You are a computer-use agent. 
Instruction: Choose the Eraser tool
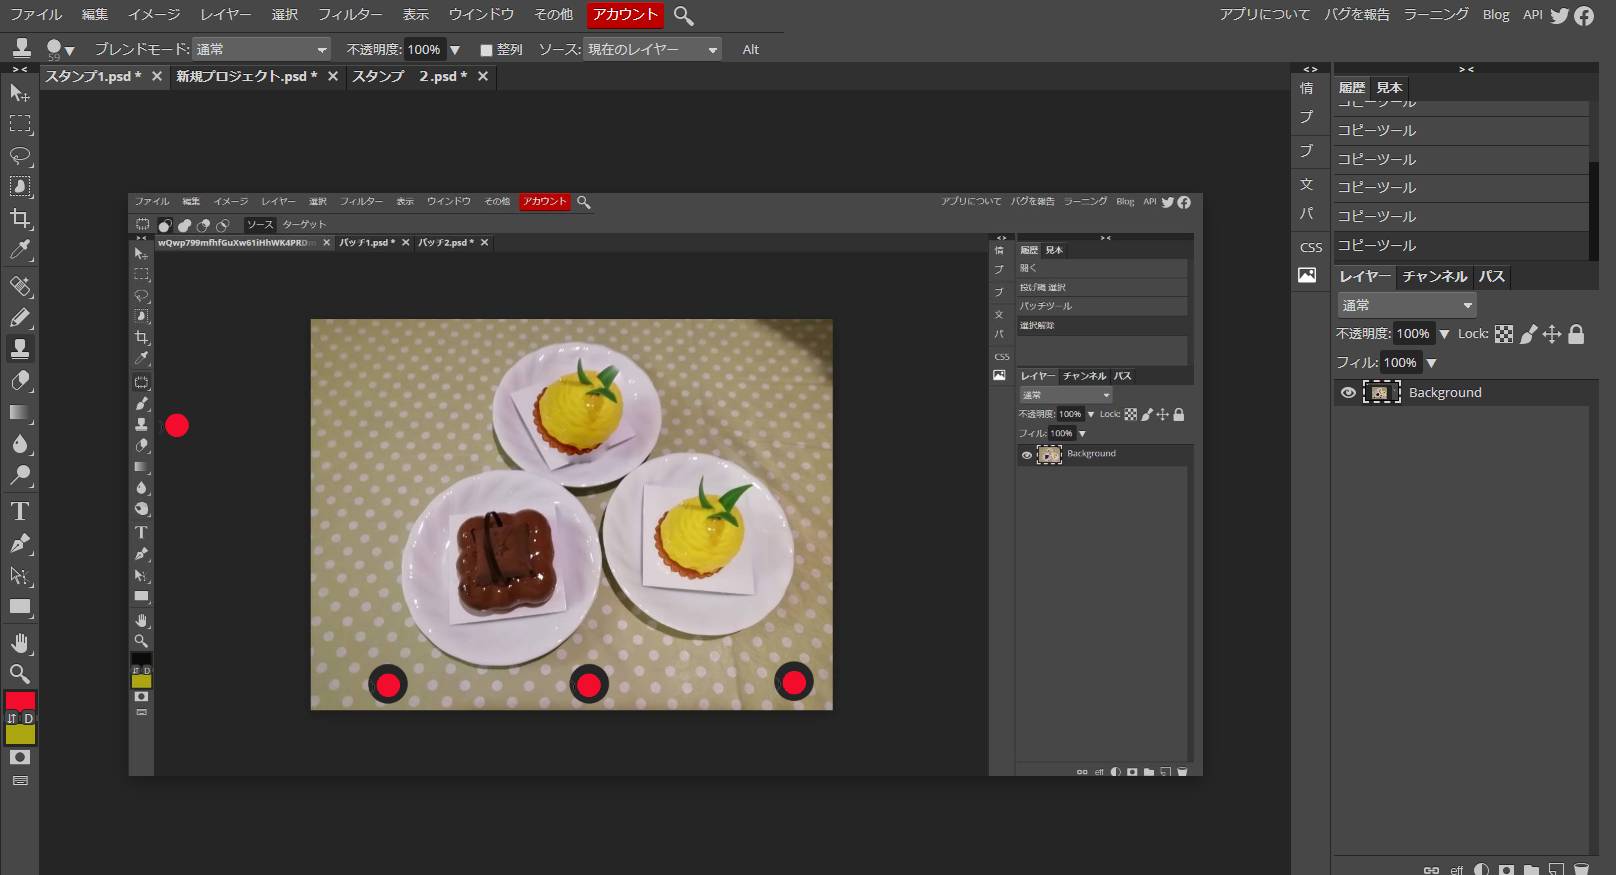(20, 381)
